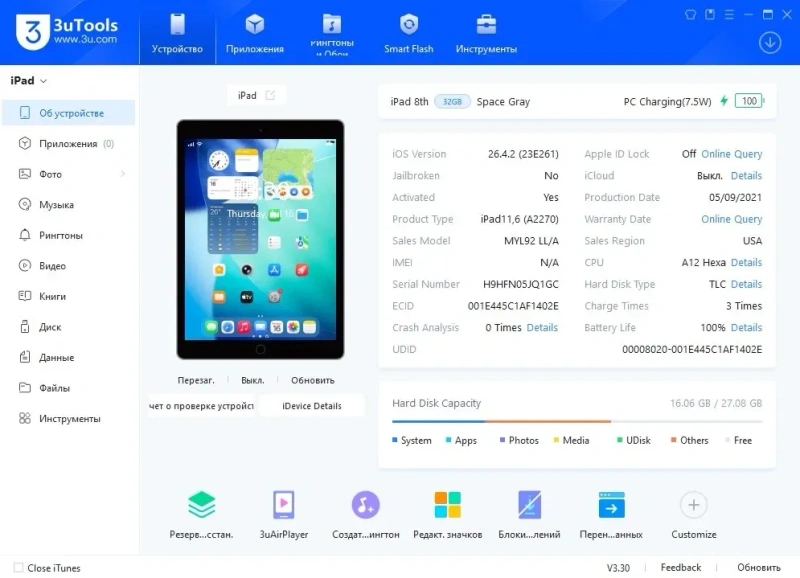Open the data transfer tool icon

(611, 505)
